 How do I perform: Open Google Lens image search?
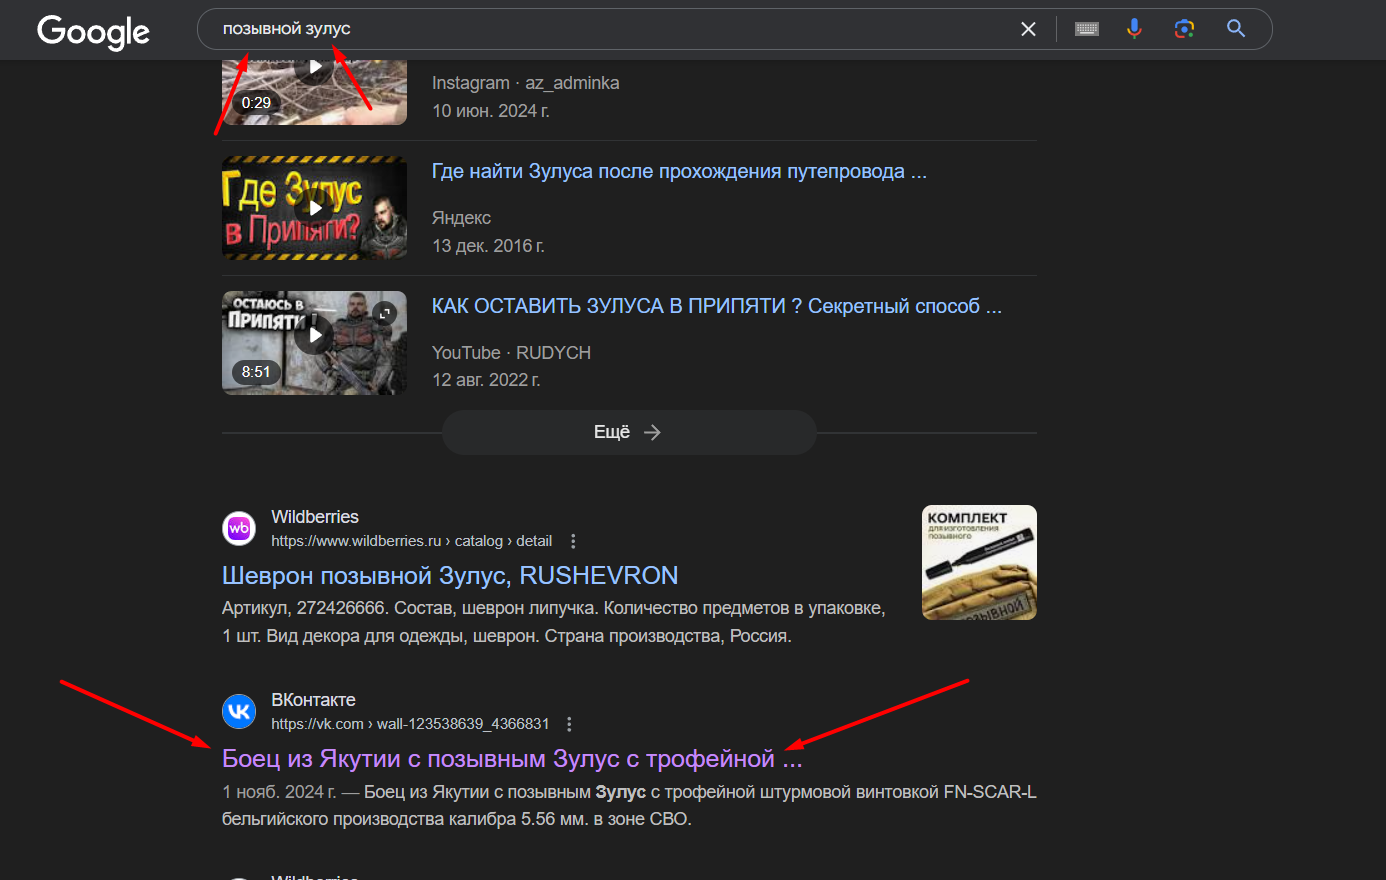pyautogui.click(x=1185, y=29)
